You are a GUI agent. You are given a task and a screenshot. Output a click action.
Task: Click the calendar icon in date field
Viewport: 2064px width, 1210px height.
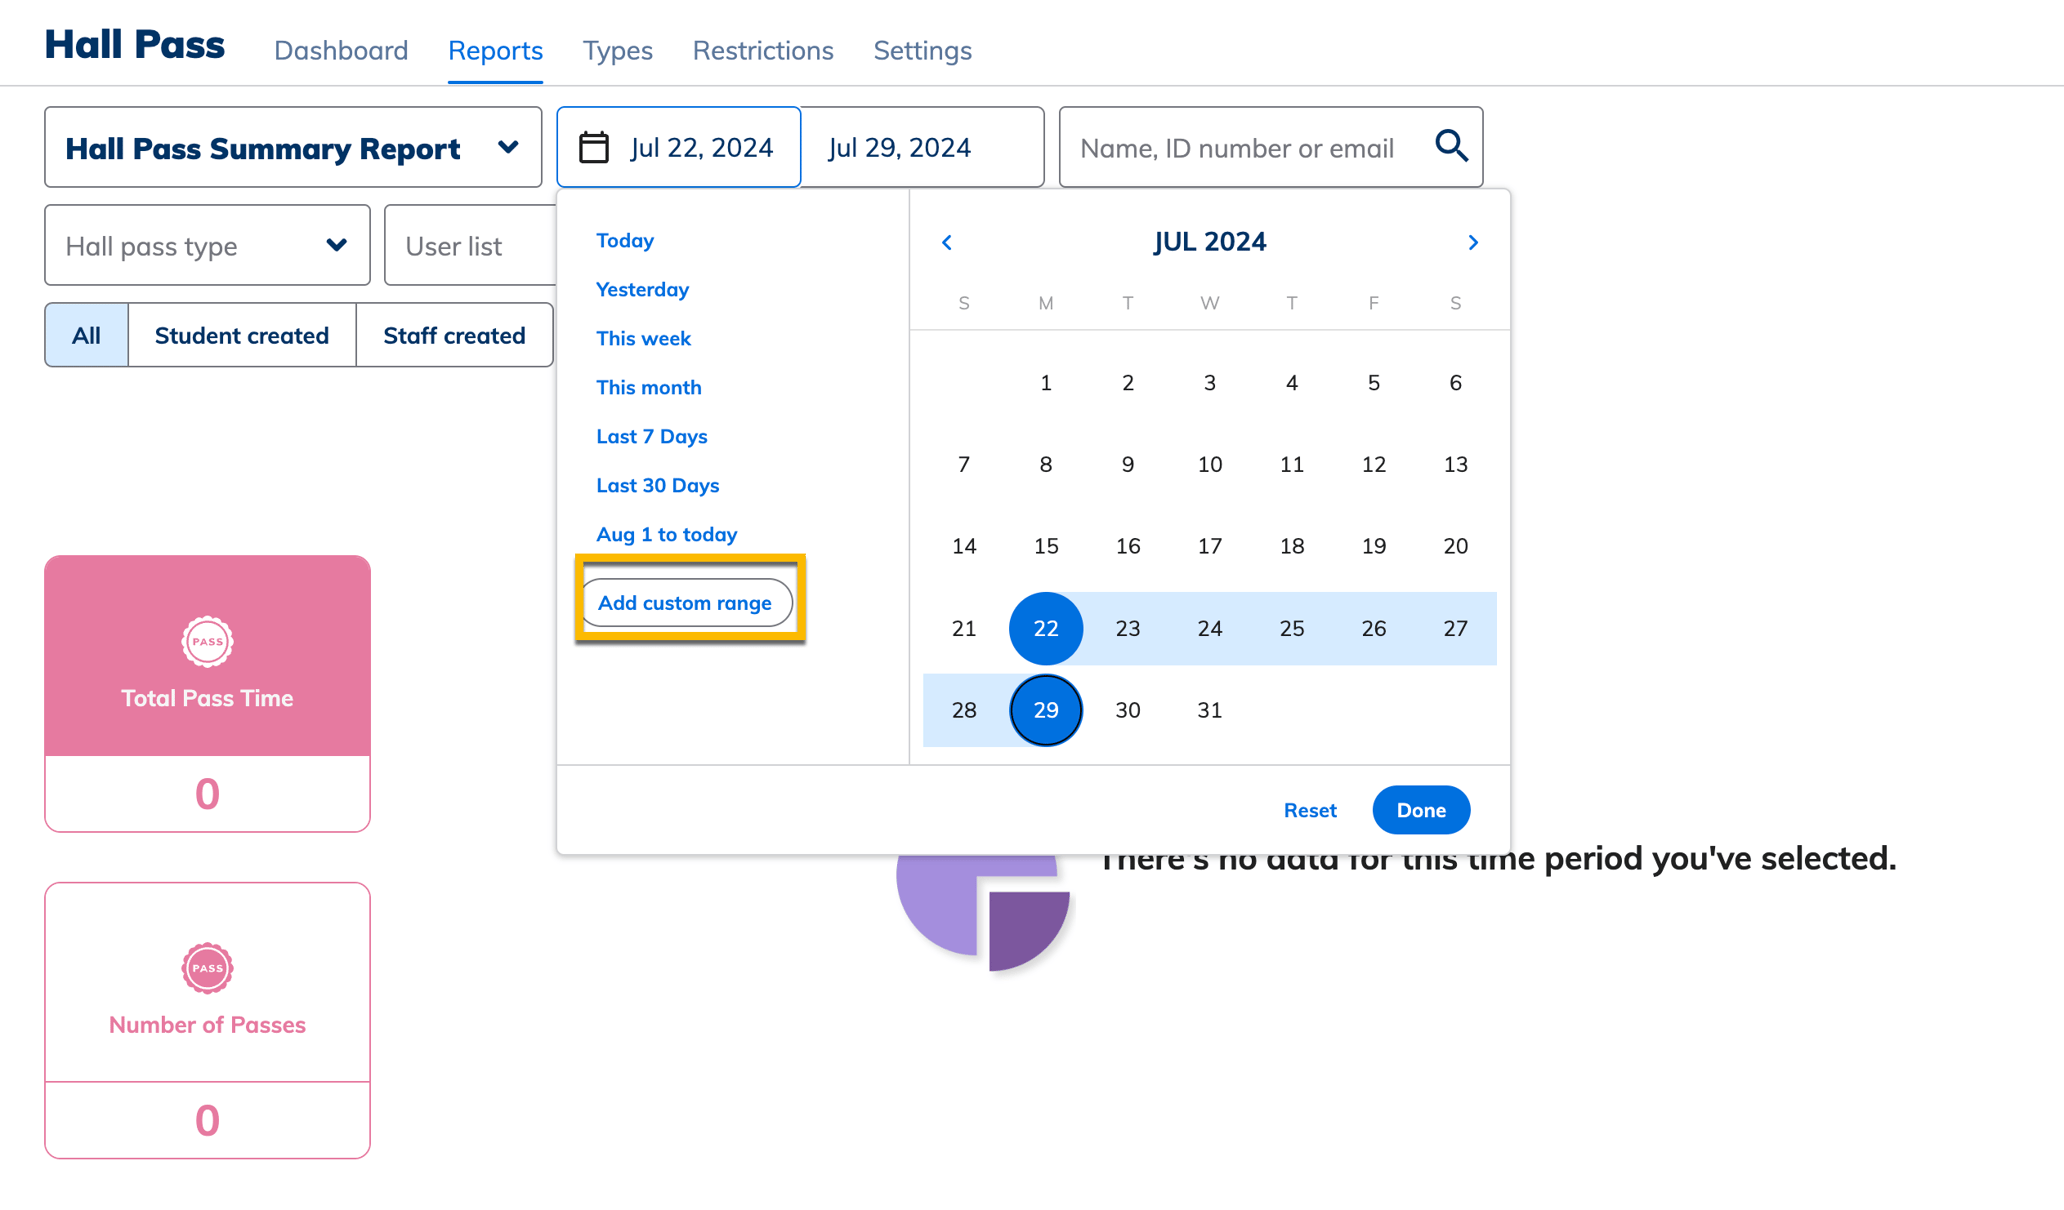pyautogui.click(x=594, y=147)
